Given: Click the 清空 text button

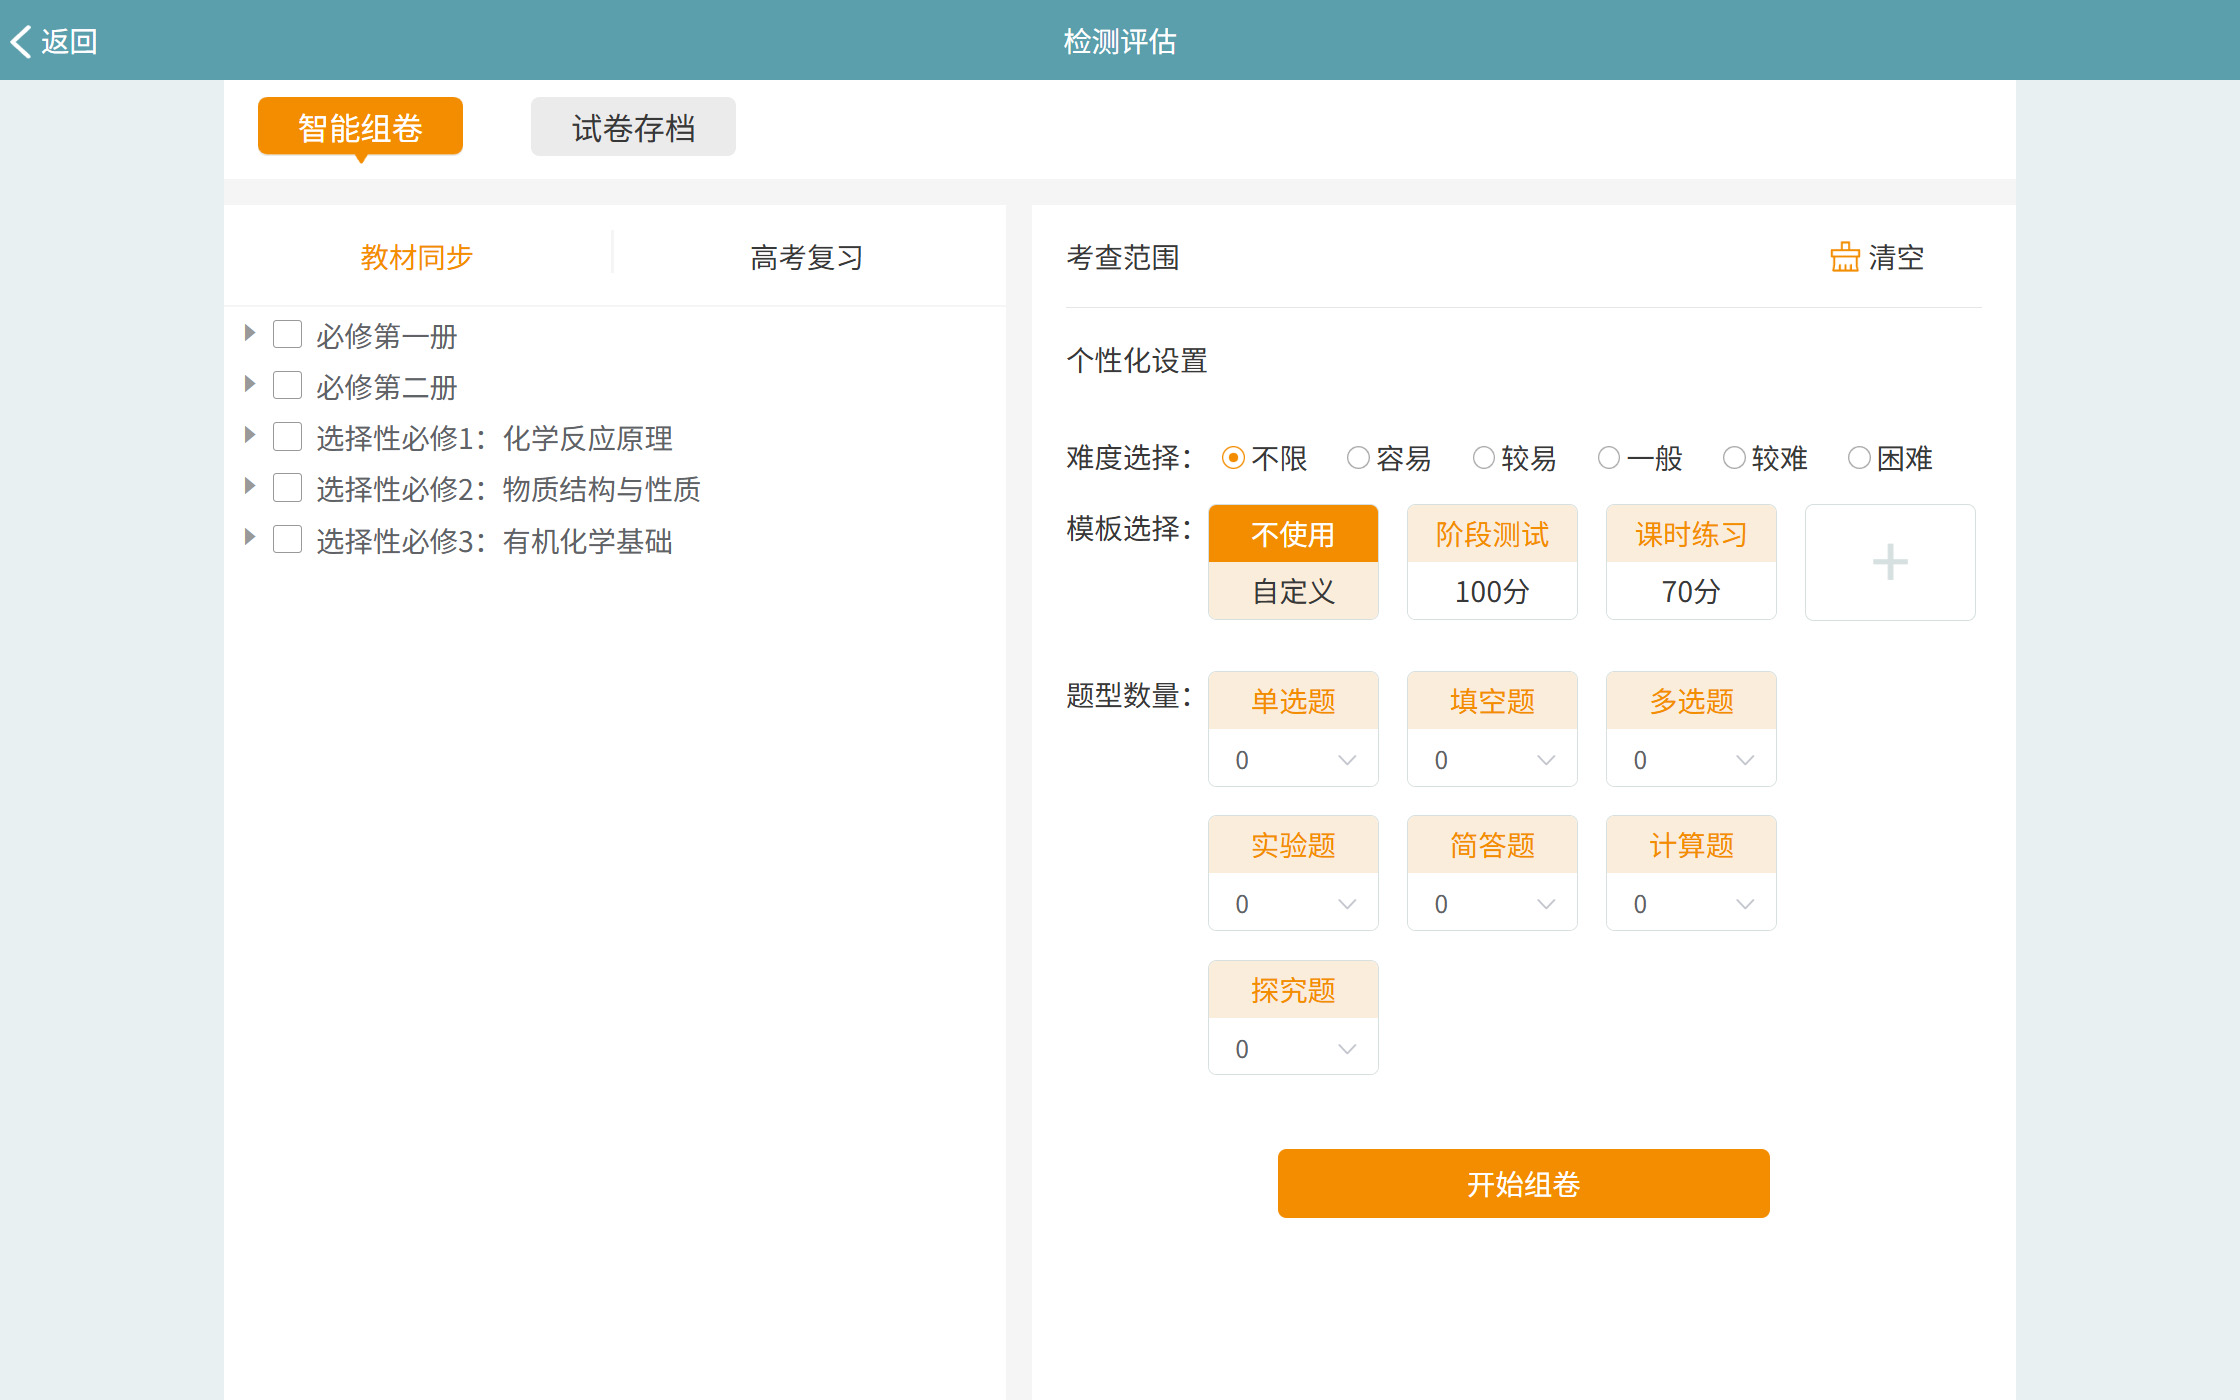Looking at the screenshot, I should pos(1896,257).
